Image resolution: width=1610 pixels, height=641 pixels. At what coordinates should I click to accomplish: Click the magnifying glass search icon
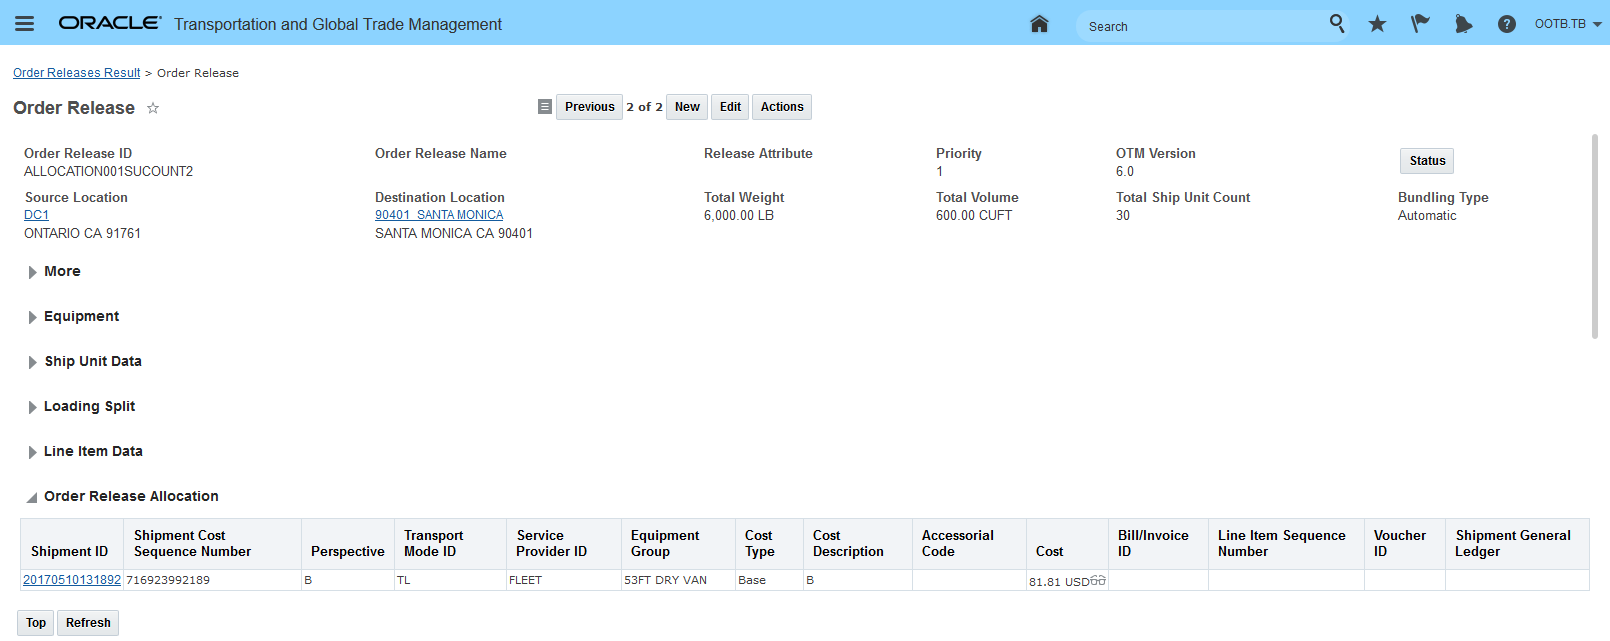tap(1337, 23)
